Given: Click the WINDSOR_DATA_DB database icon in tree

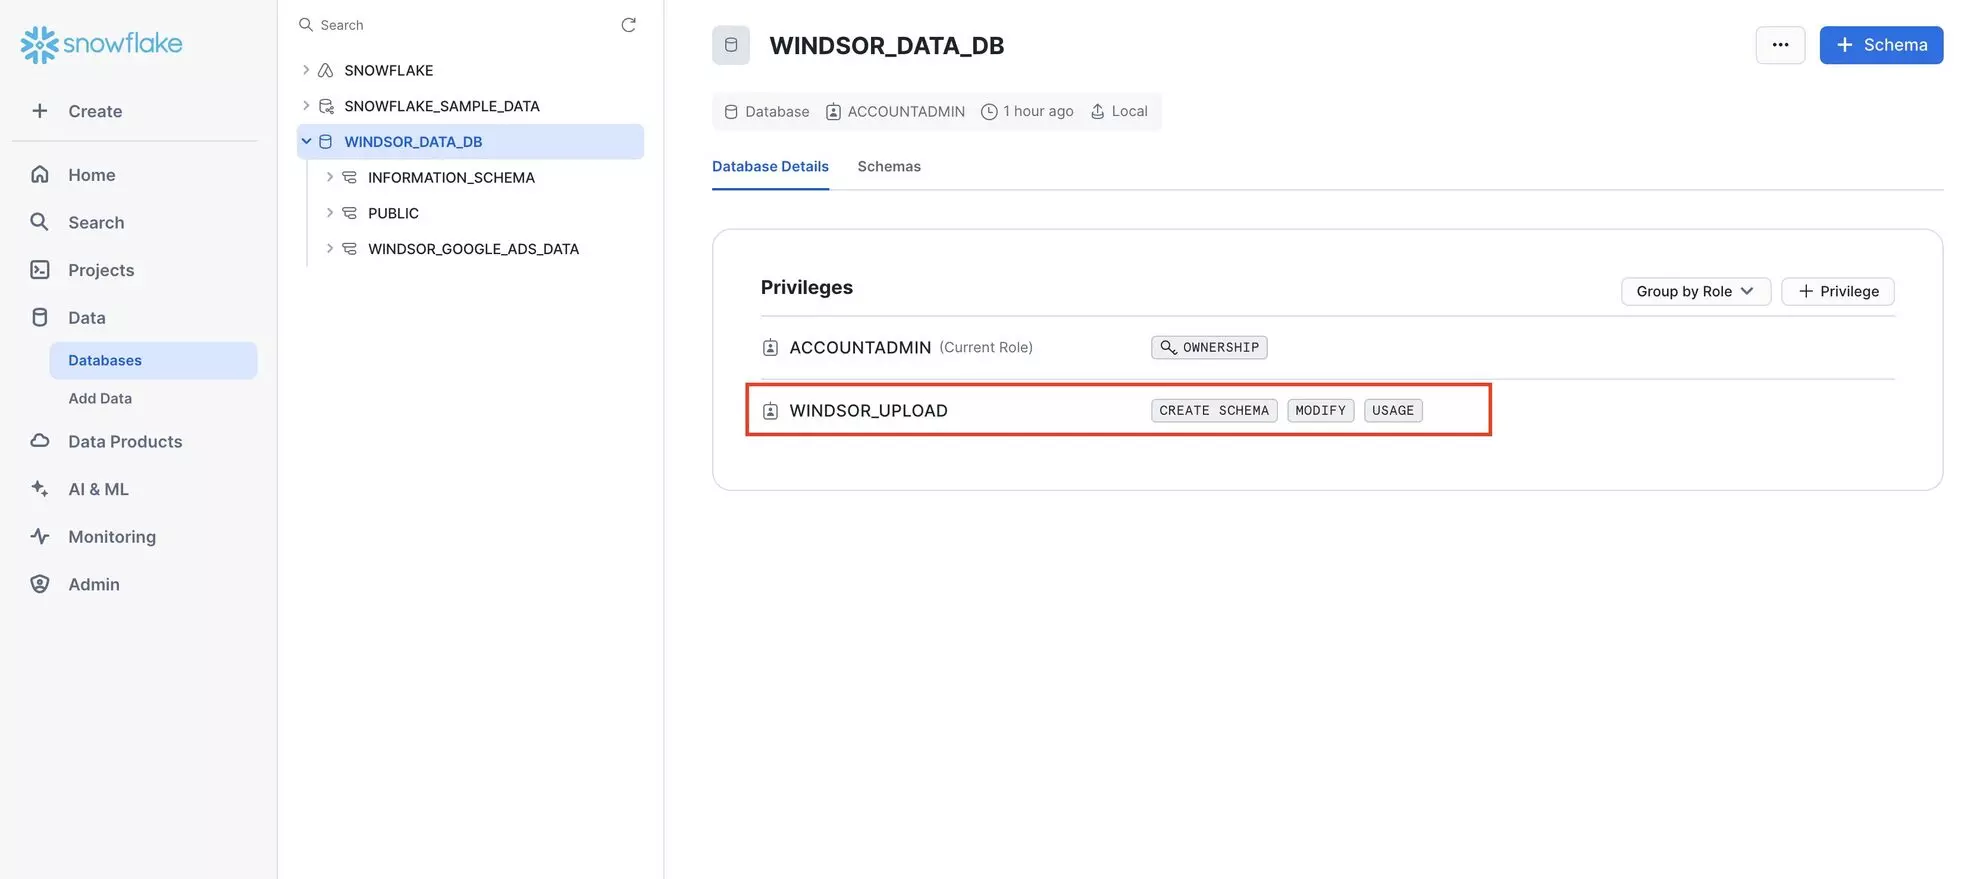Looking at the screenshot, I should pyautogui.click(x=326, y=142).
